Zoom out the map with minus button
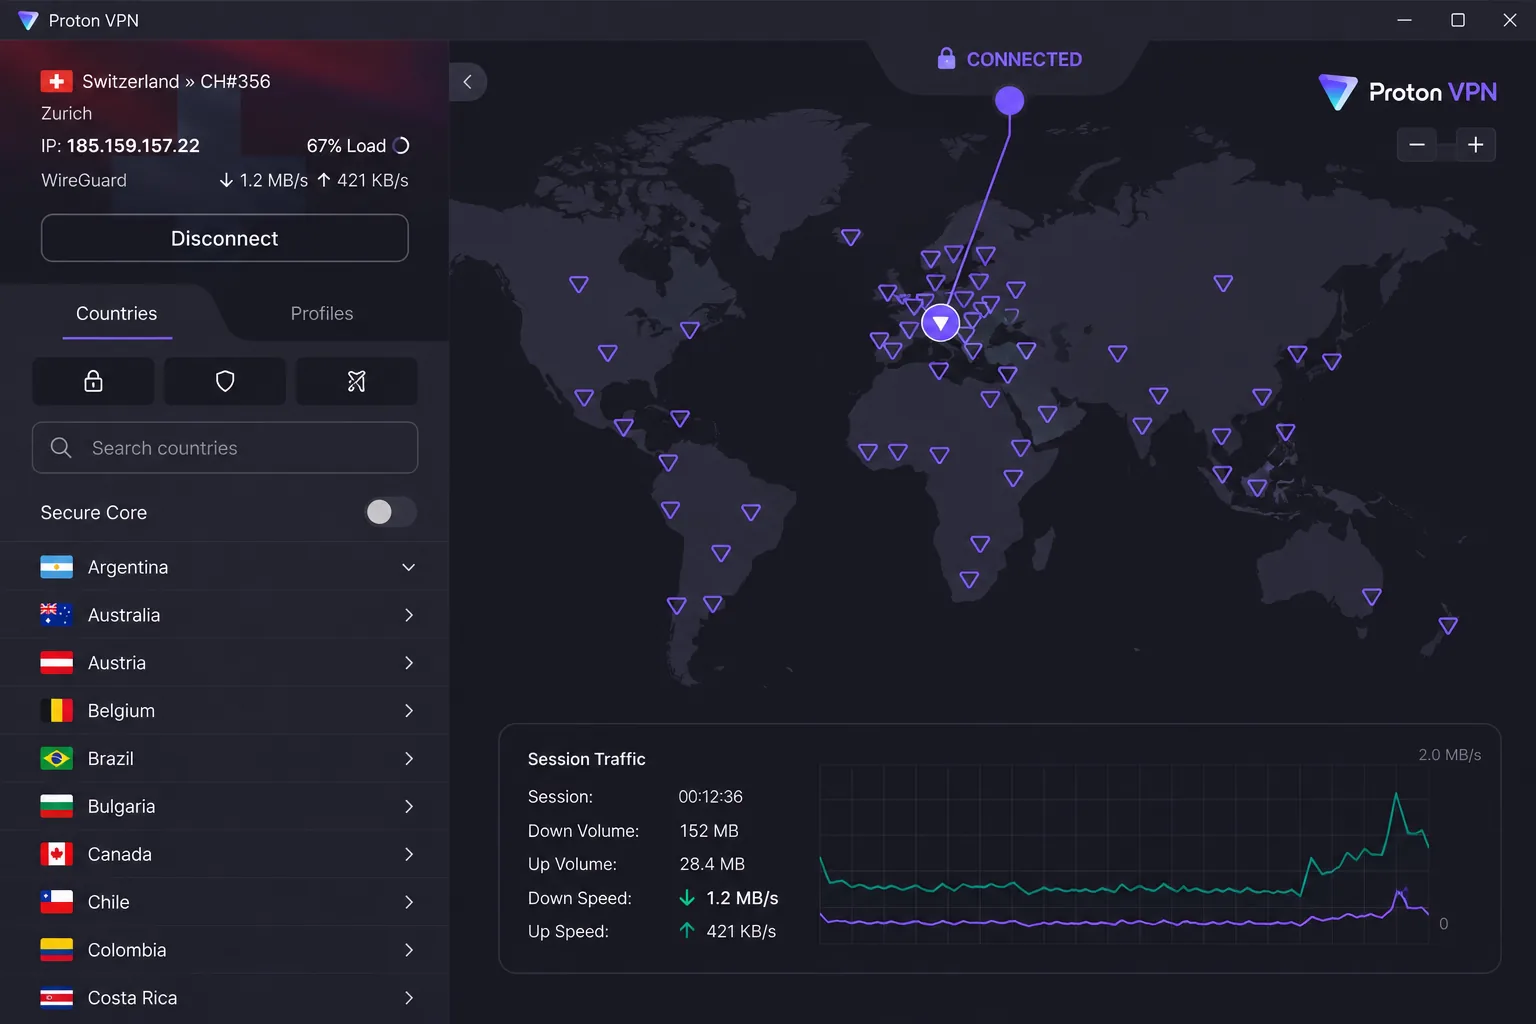This screenshot has width=1536, height=1024. 1416,145
